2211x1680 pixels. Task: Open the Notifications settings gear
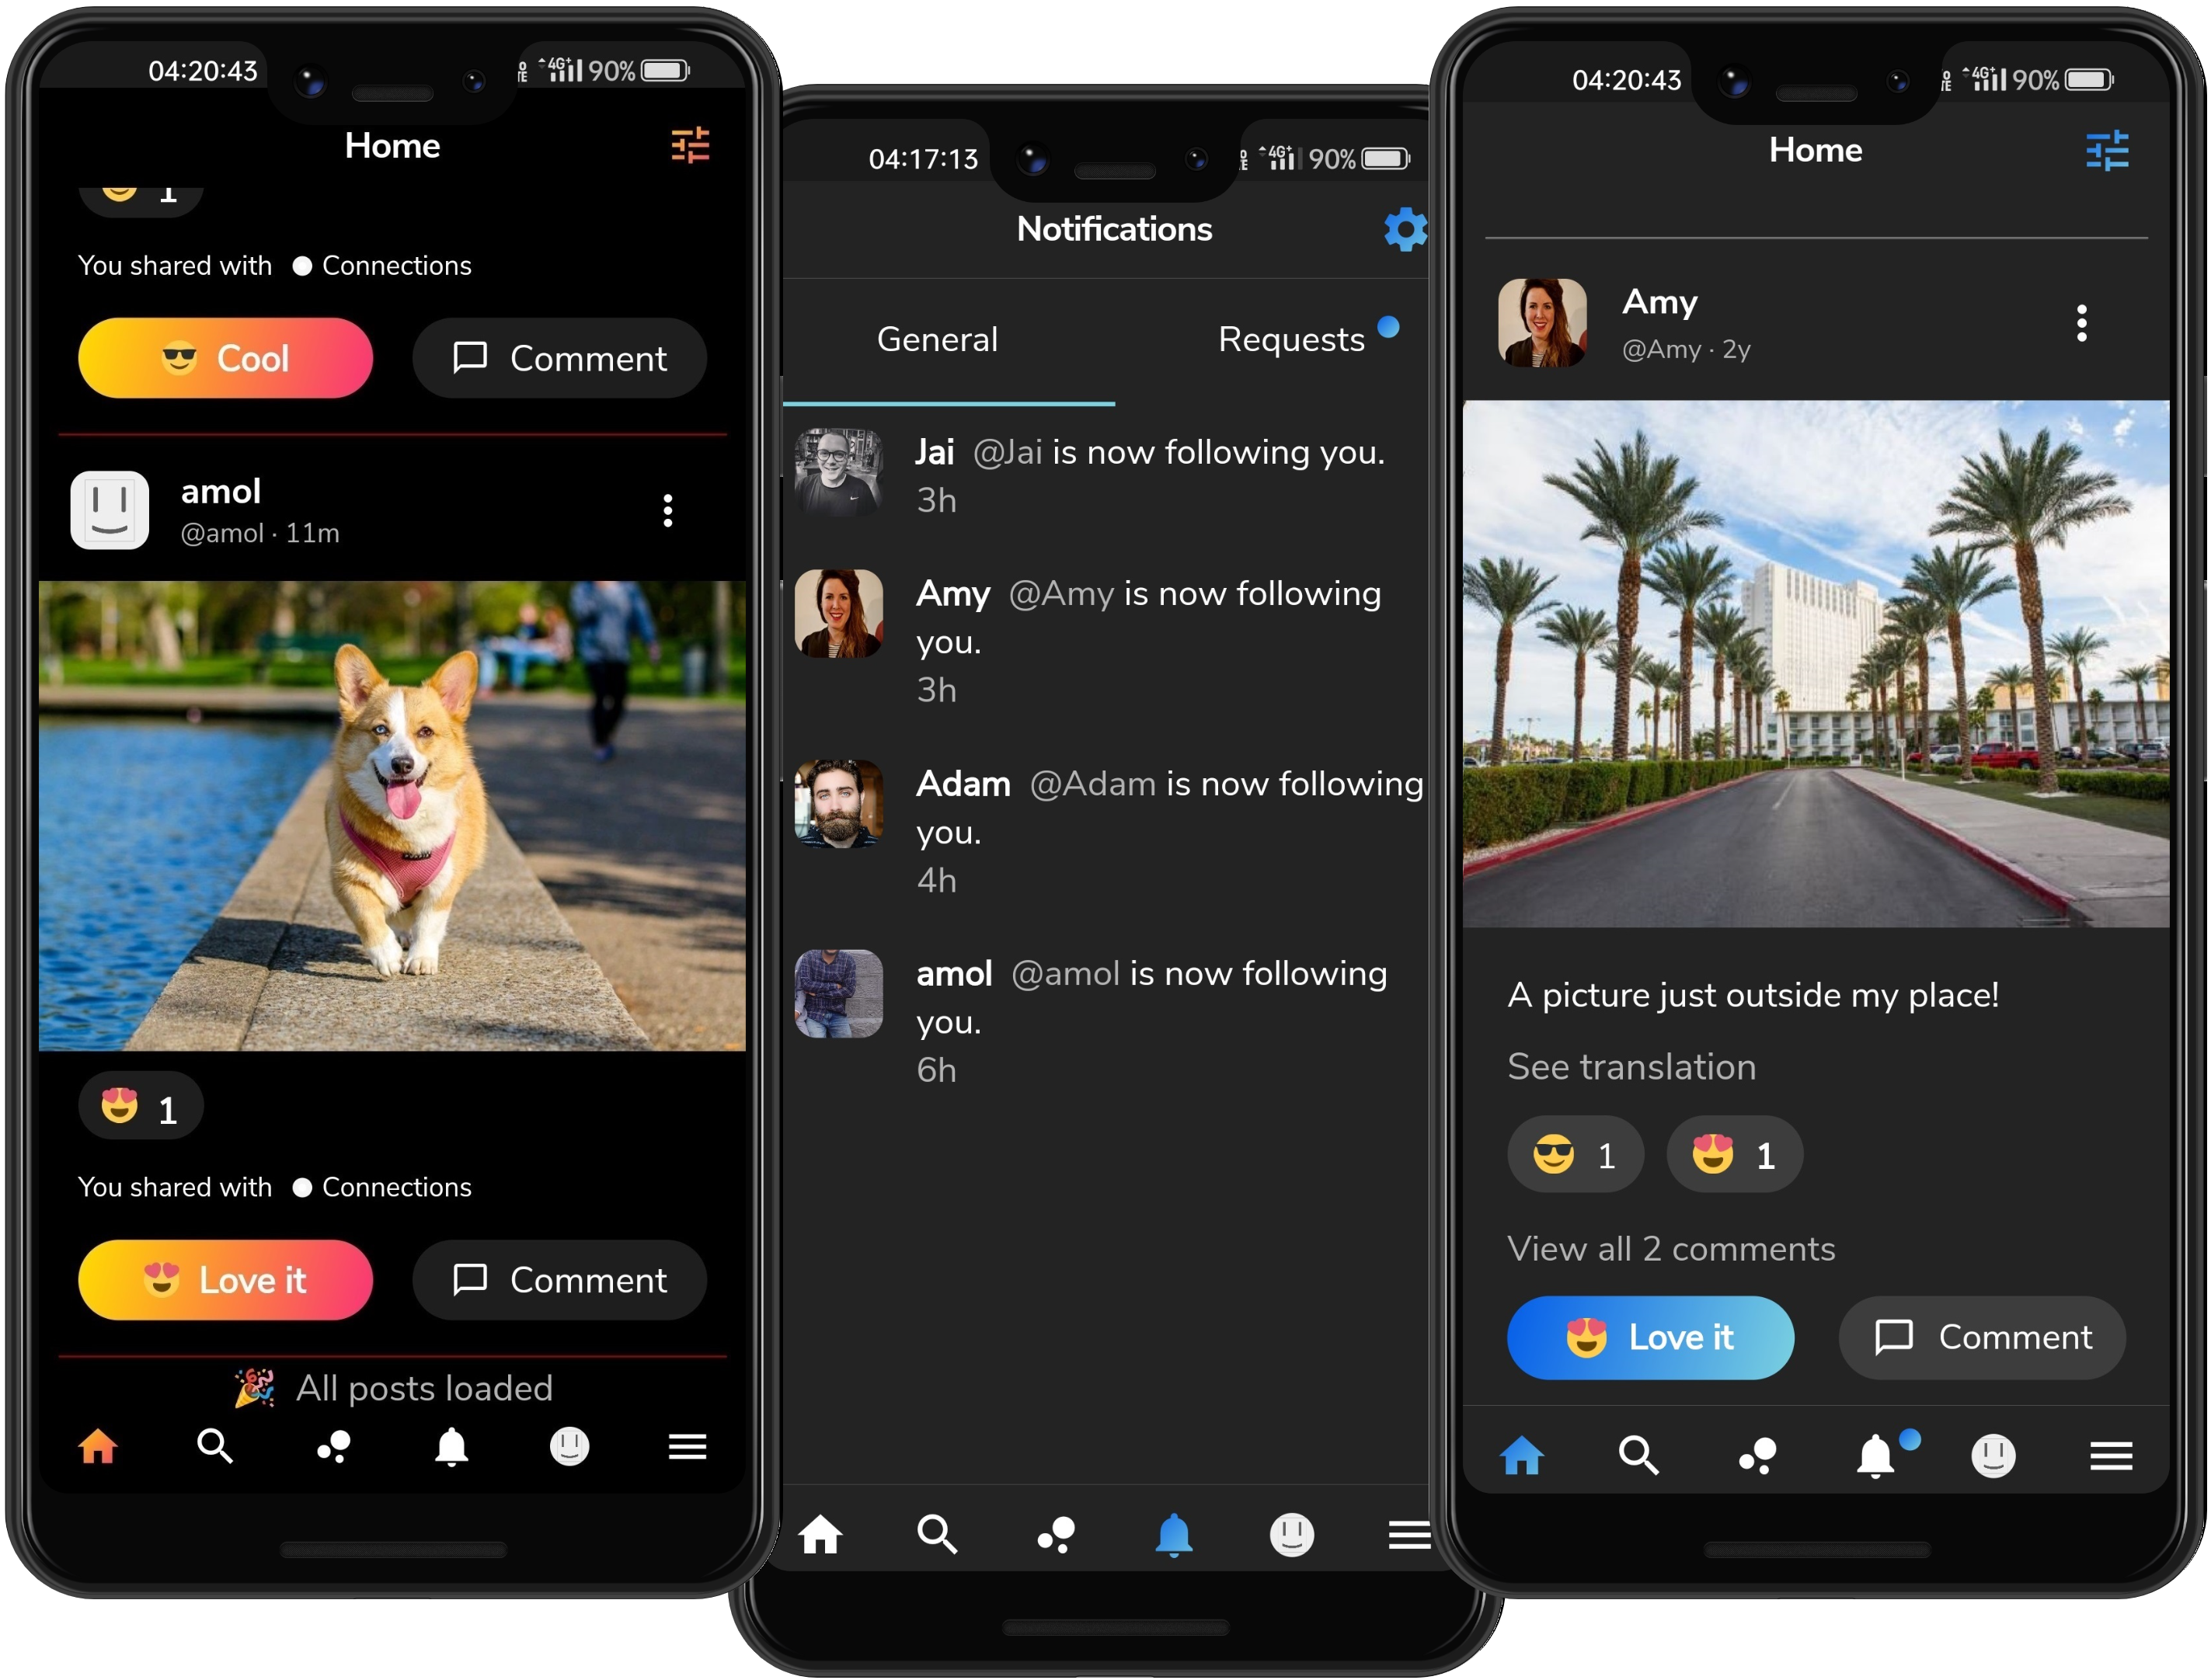coord(1405,230)
